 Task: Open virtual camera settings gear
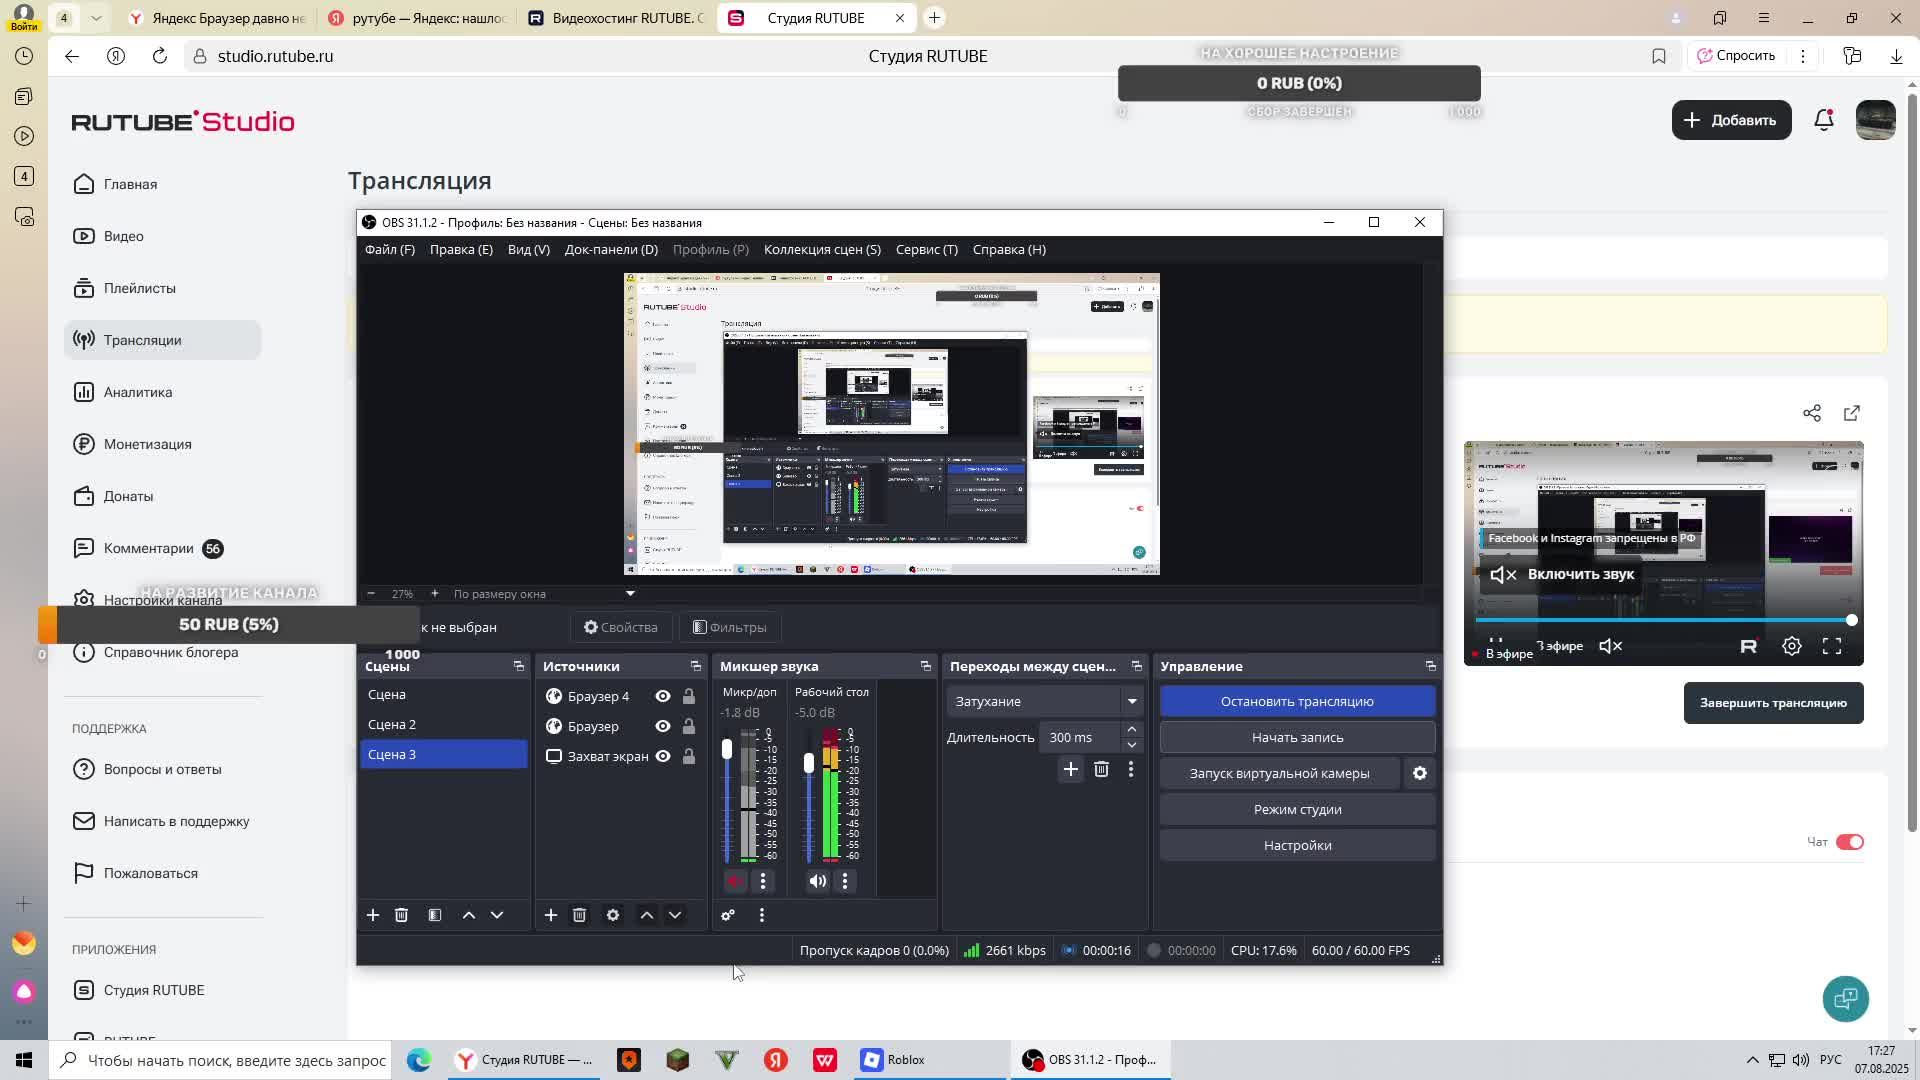[1419, 773]
